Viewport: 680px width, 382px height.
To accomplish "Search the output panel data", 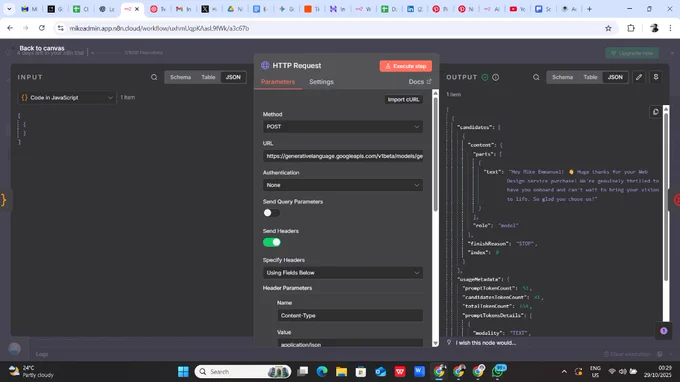I will click(536, 77).
